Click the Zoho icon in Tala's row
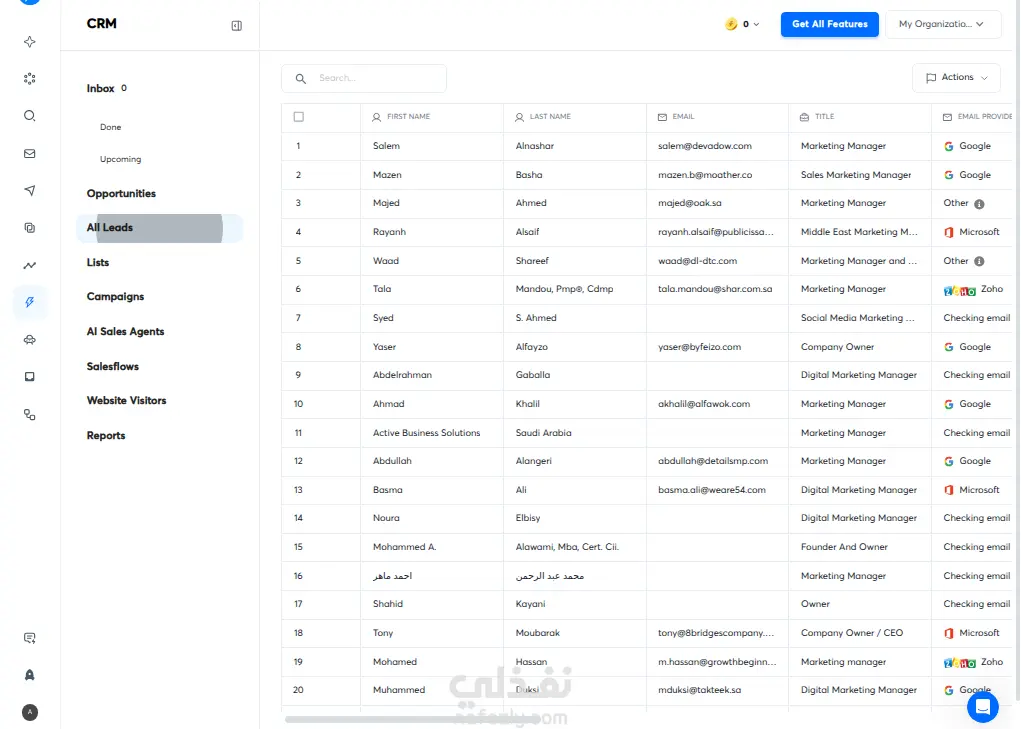This screenshot has height=729, width=1021. [x=960, y=290]
